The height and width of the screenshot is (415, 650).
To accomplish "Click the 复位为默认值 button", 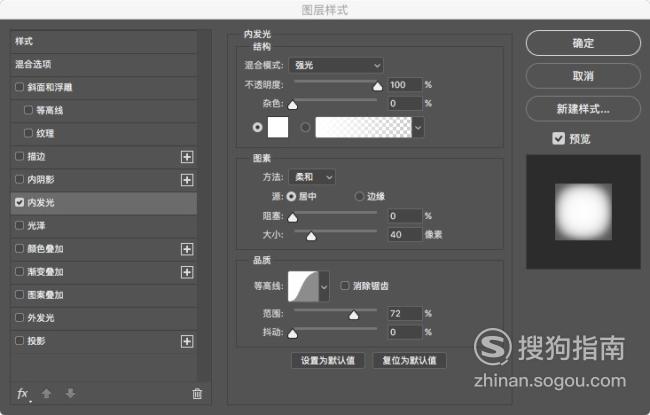I will [x=410, y=360].
